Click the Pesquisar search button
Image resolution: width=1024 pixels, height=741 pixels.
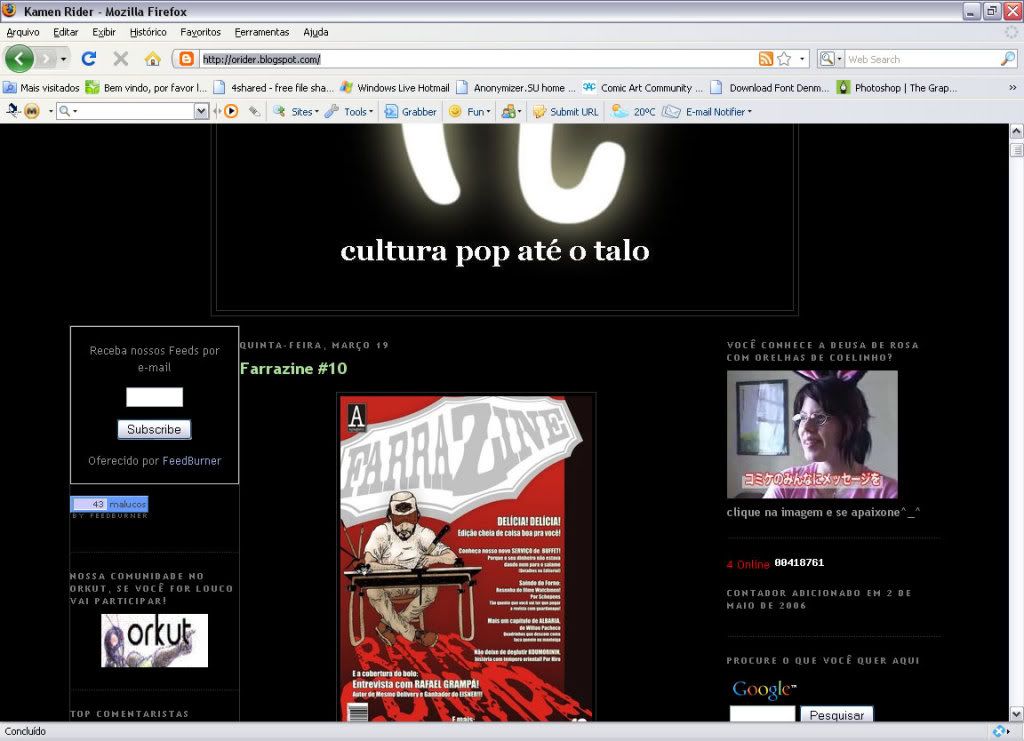tap(837, 715)
